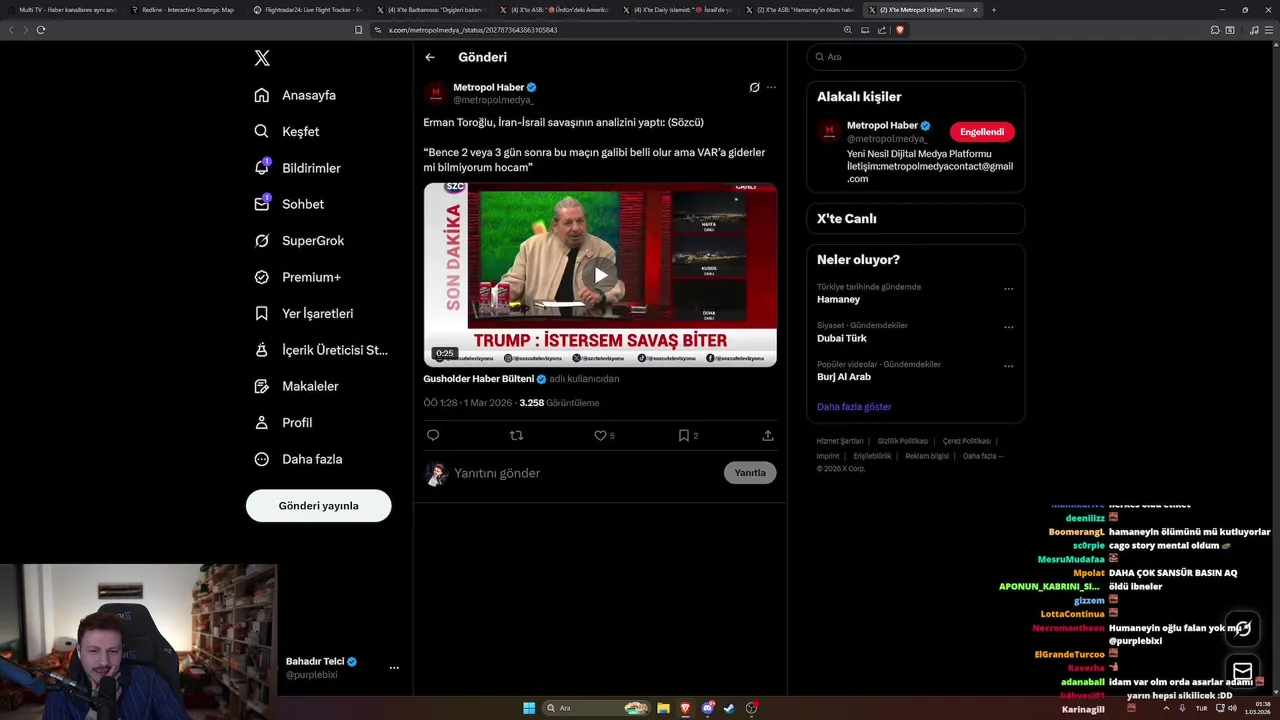Reload the page
The height and width of the screenshot is (720, 1280).
[x=41, y=30]
